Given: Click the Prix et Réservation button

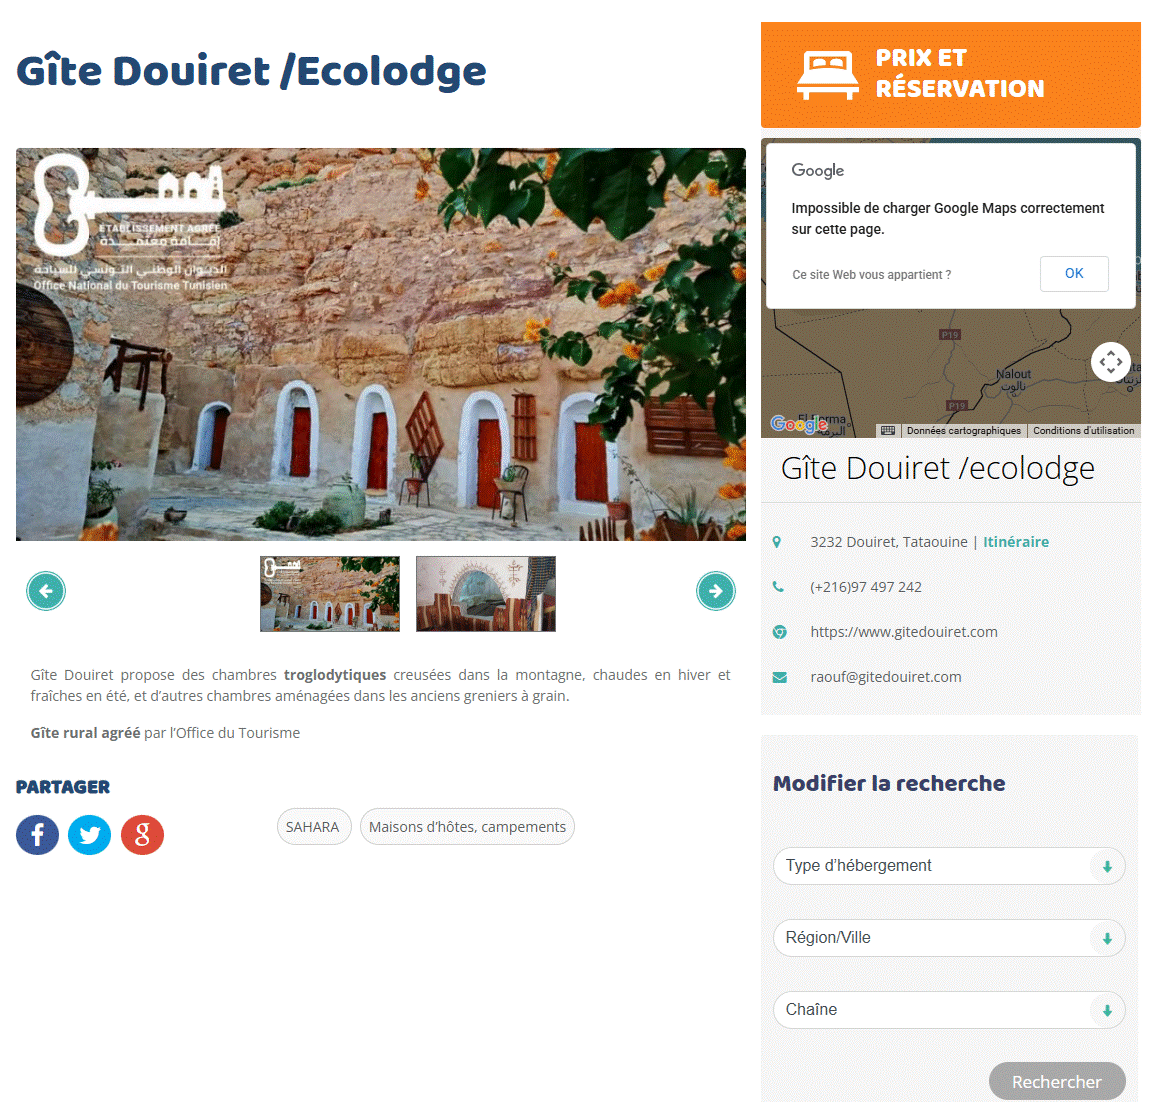Looking at the screenshot, I should [x=951, y=75].
